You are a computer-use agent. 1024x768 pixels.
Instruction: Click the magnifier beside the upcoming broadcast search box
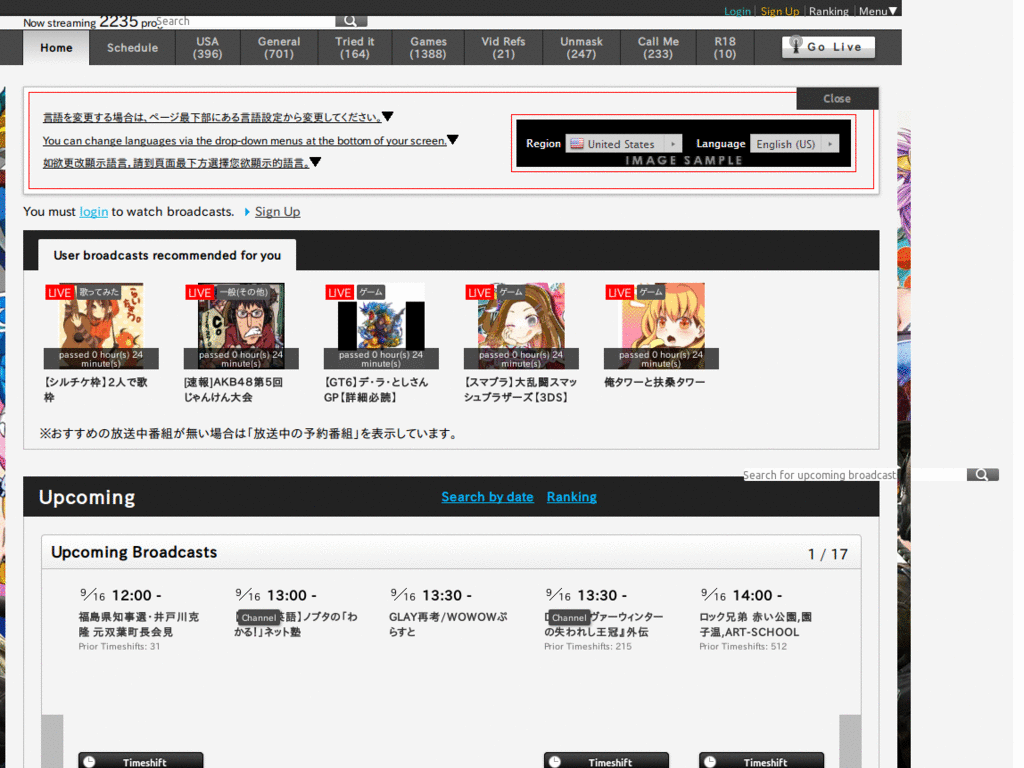(980, 474)
